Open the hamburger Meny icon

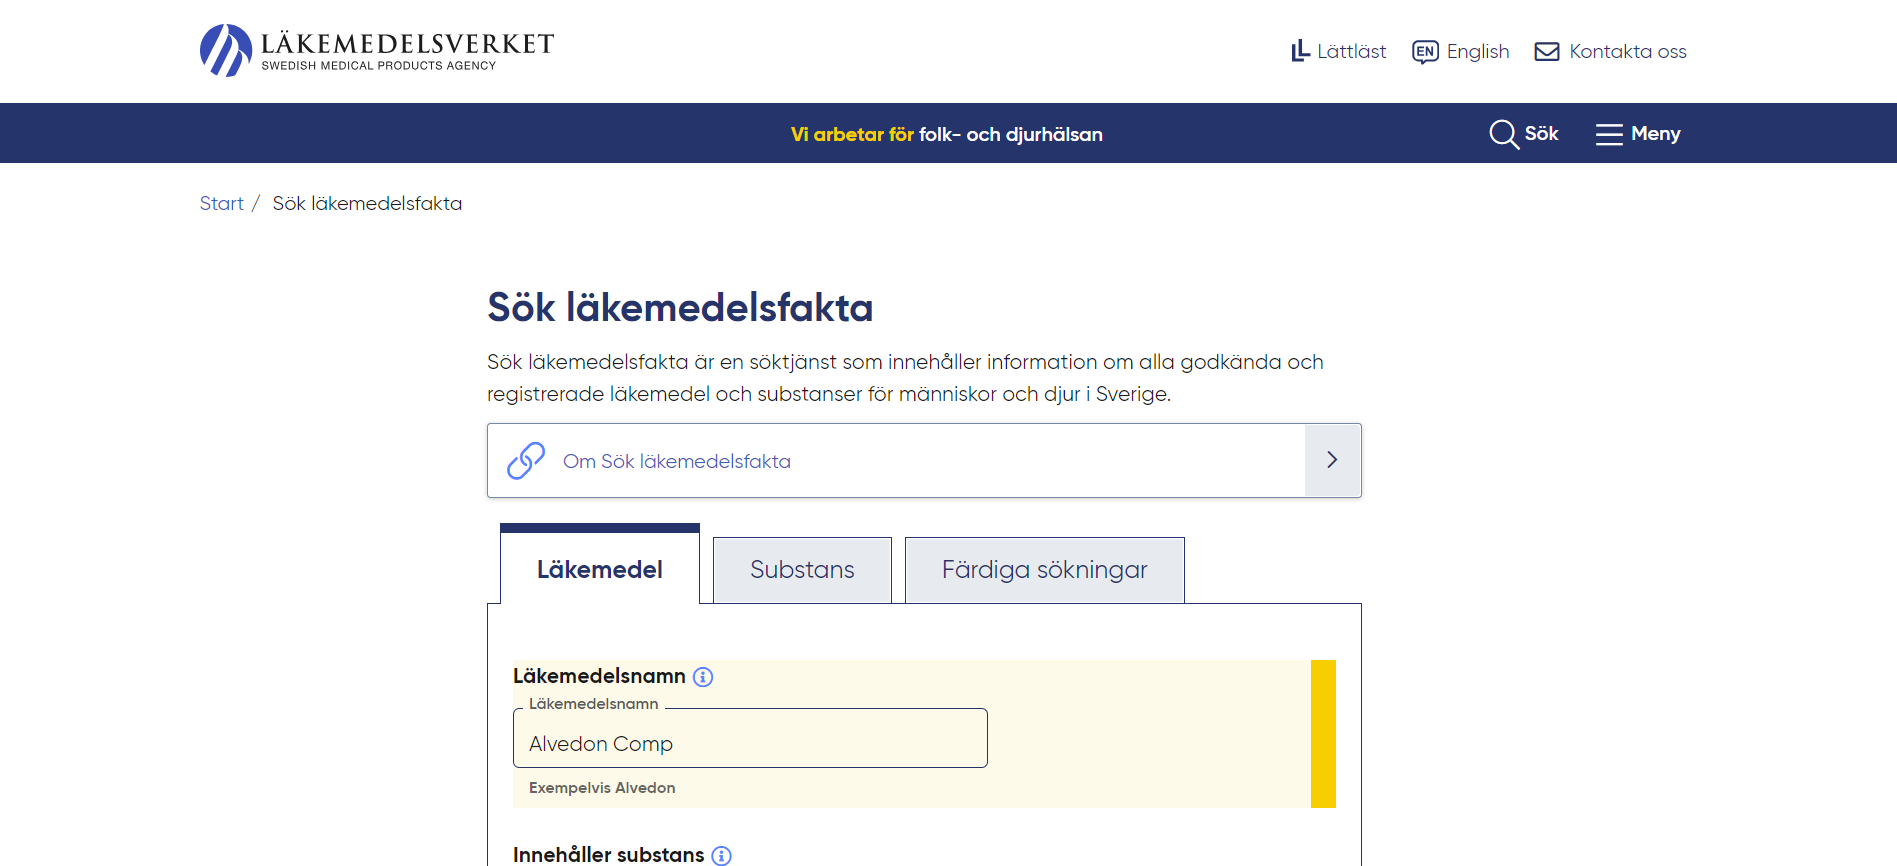tap(1608, 134)
